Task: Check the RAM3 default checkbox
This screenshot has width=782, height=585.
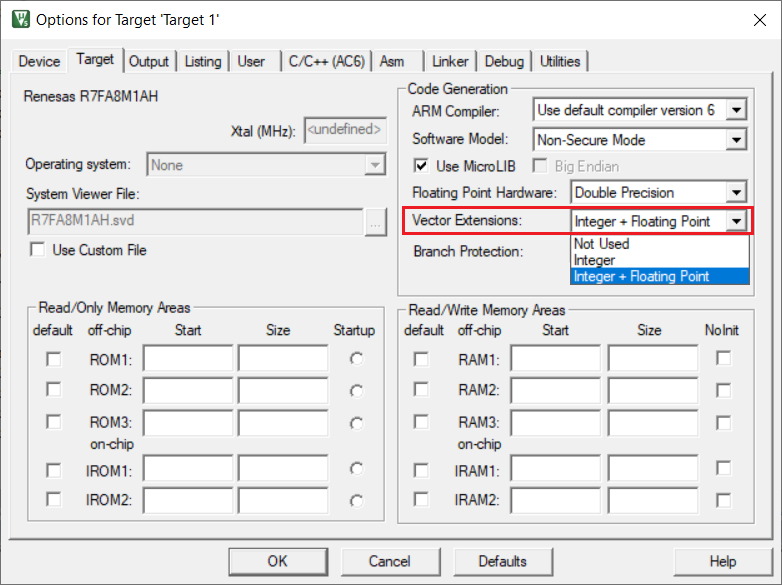Action: tap(421, 422)
